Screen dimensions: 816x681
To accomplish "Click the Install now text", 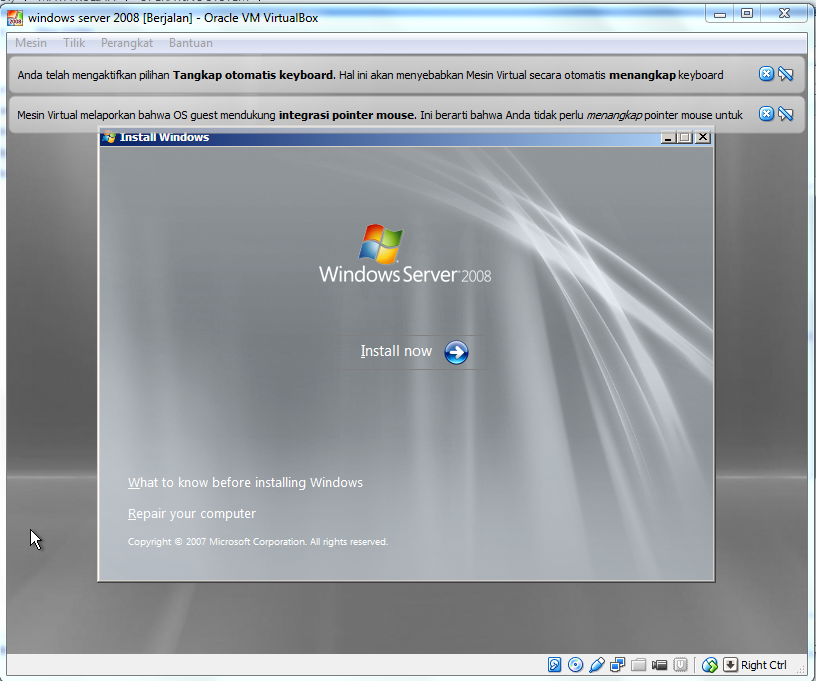I will [396, 351].
